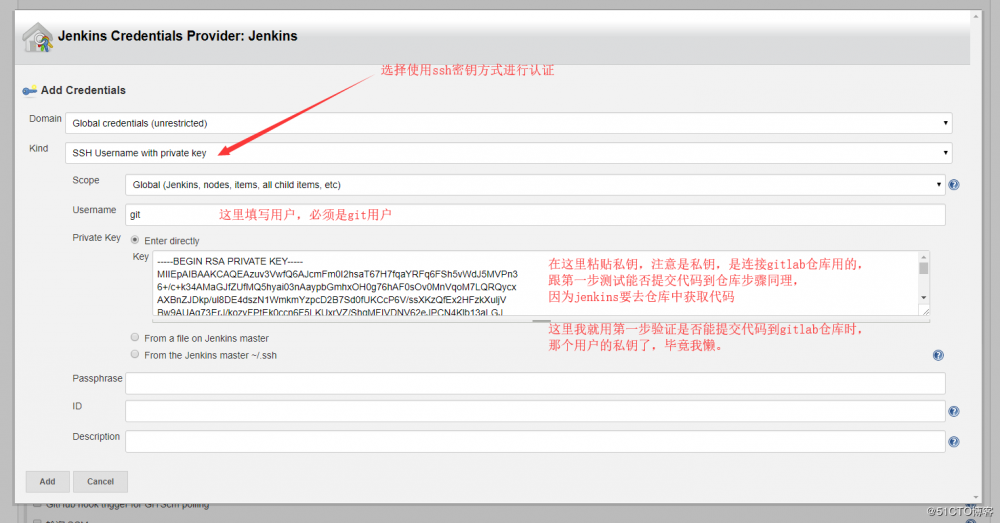Select From the Jenkins master ~/.ssh option
Screen dimensions: 1000x523
coord(135,354)
